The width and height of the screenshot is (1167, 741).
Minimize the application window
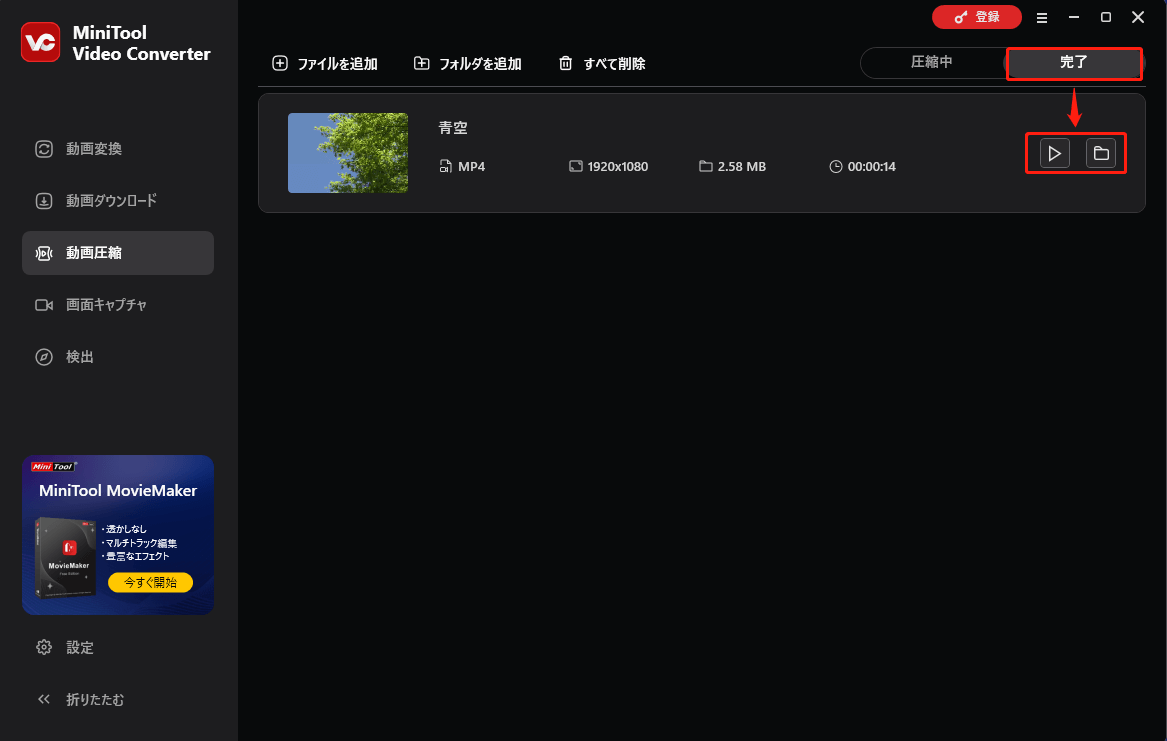pos(1074,17)
